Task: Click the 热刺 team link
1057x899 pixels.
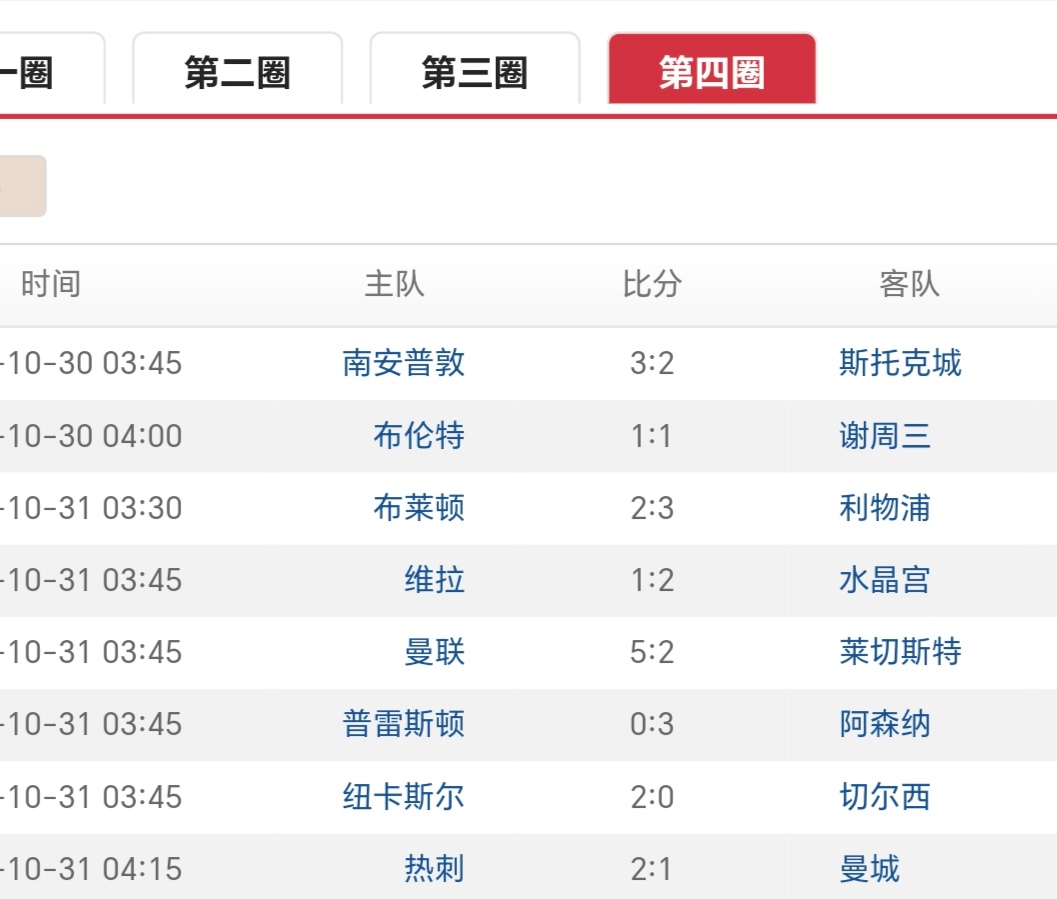Action: [x=434, y=869]
